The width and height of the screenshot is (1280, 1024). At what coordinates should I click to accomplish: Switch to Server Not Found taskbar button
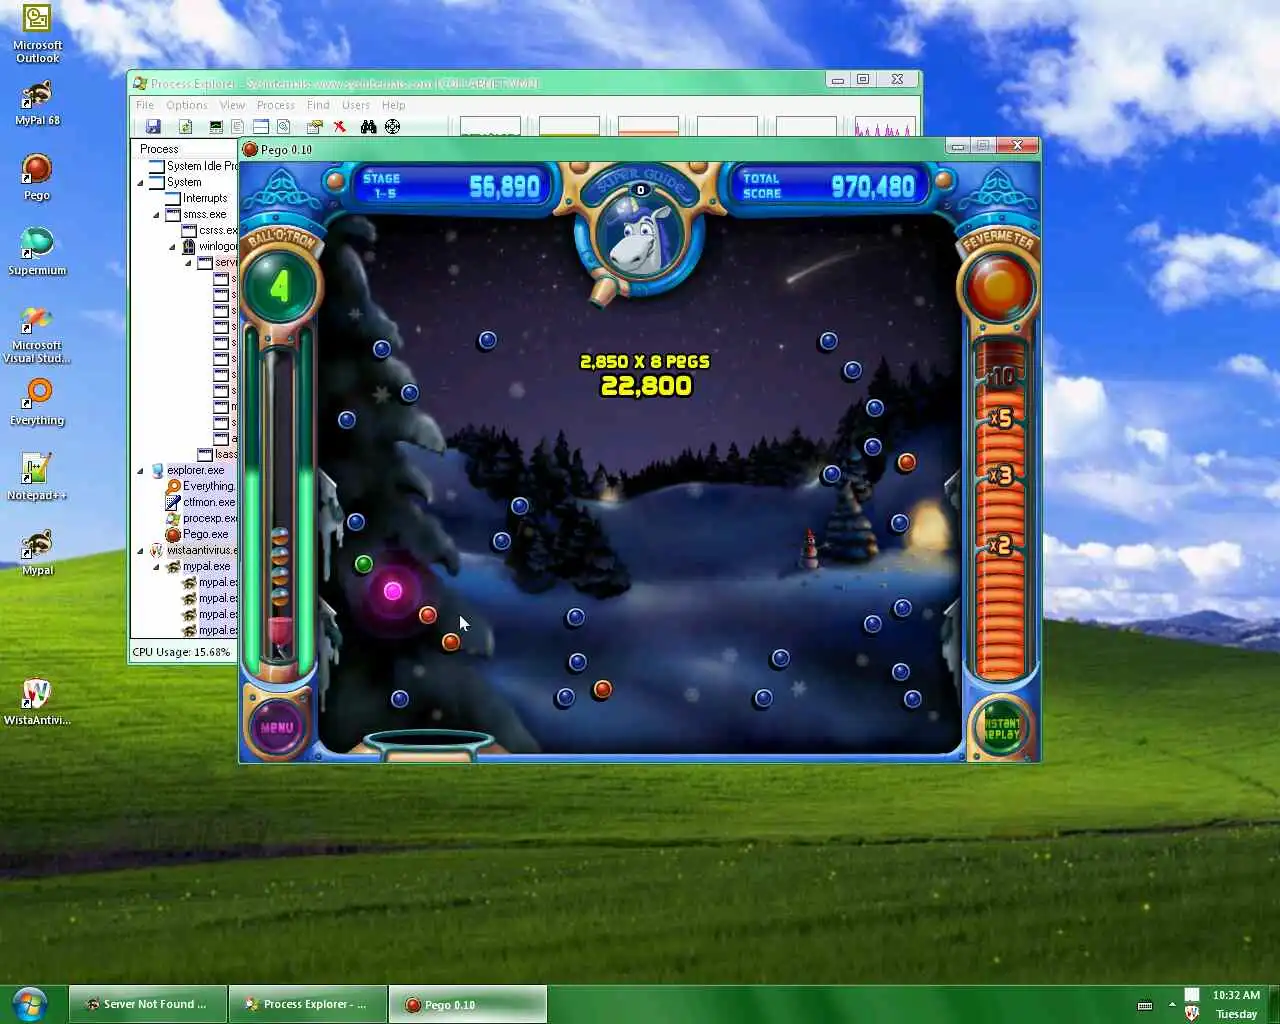[148, 1004]
